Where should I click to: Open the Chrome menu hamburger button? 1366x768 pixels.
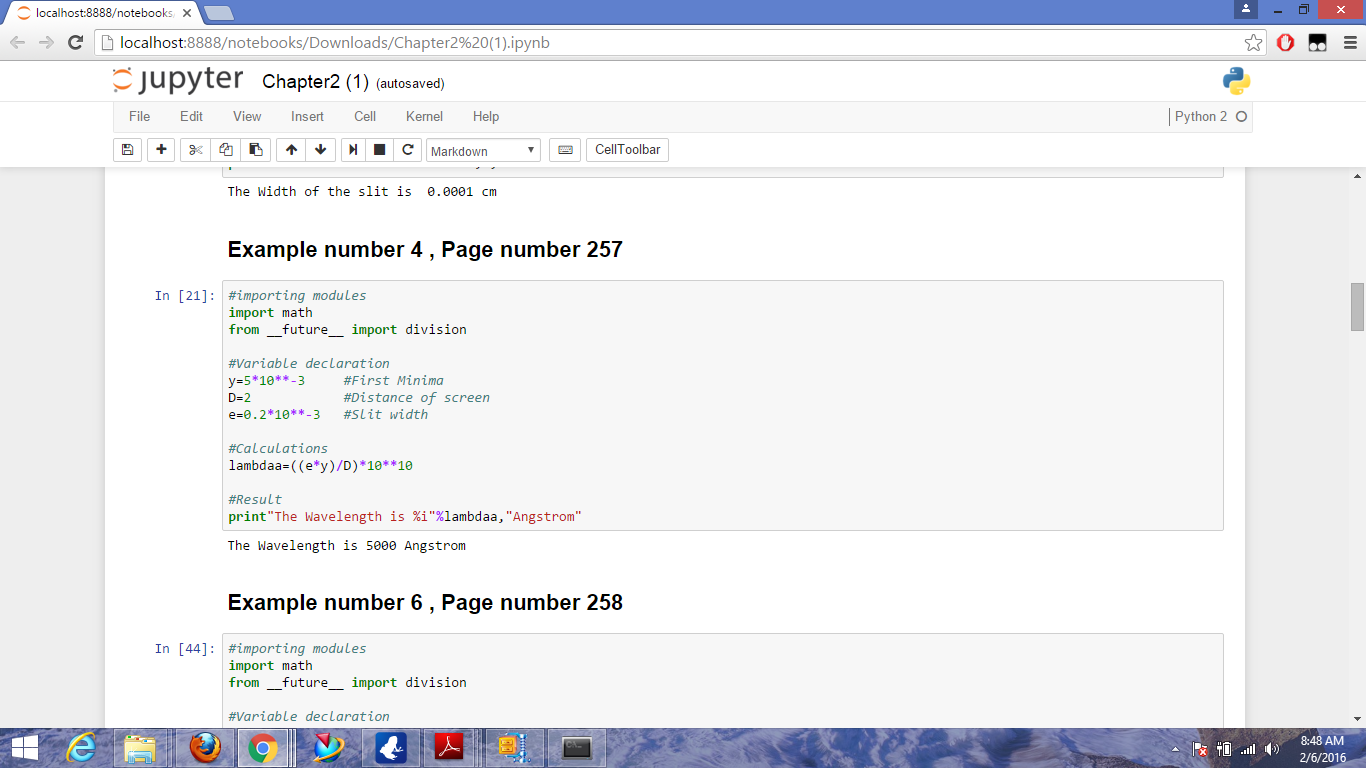tap(1348, 42)
